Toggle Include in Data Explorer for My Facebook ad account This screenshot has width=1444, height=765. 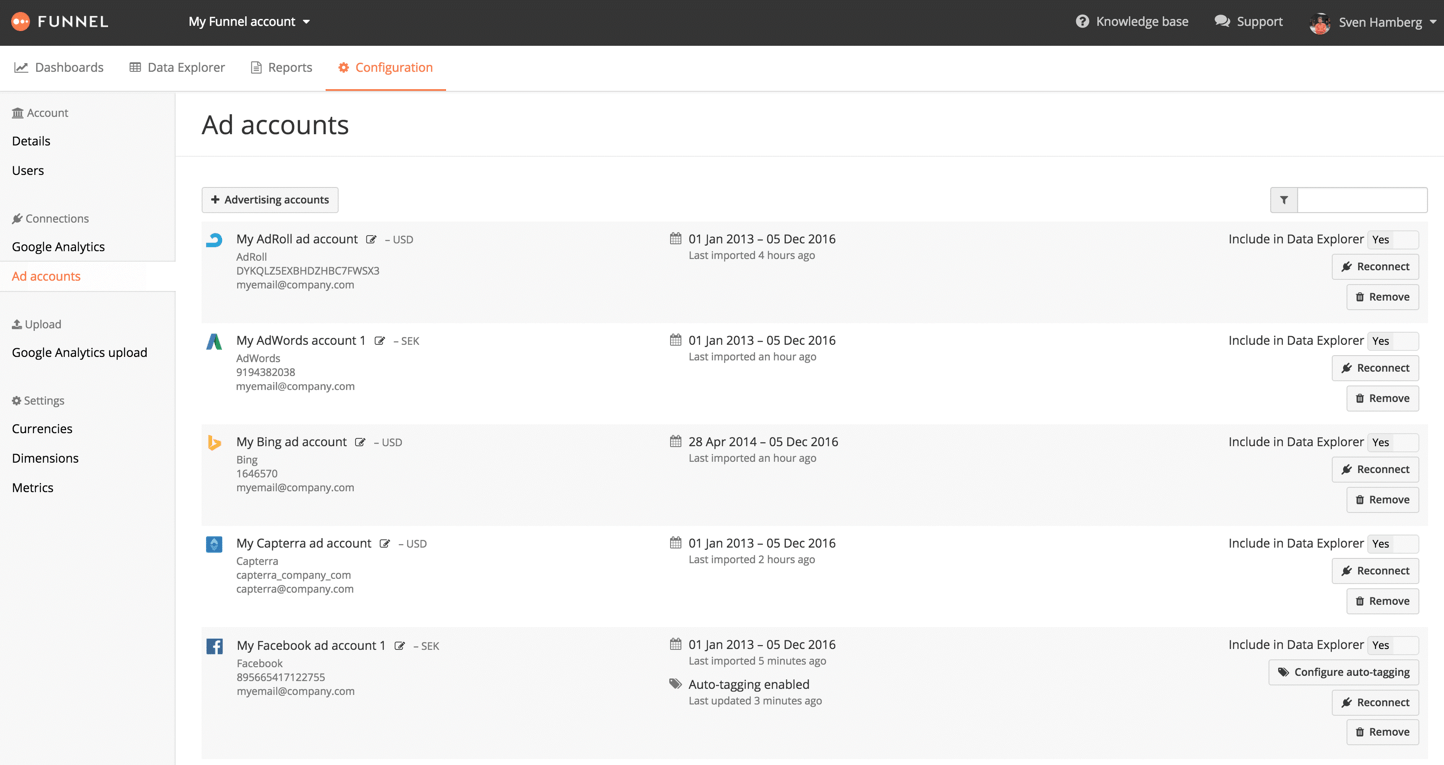[x=1394, y=645]
